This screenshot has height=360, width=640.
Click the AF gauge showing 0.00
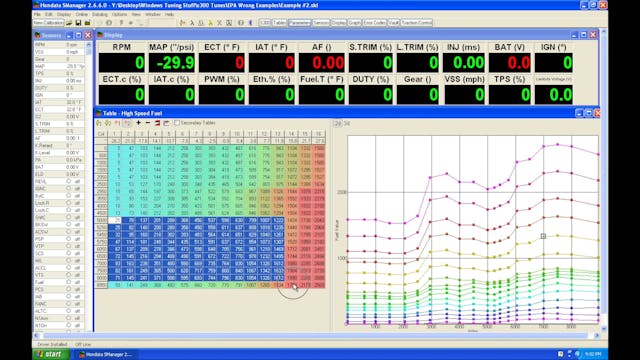point(322,63)
